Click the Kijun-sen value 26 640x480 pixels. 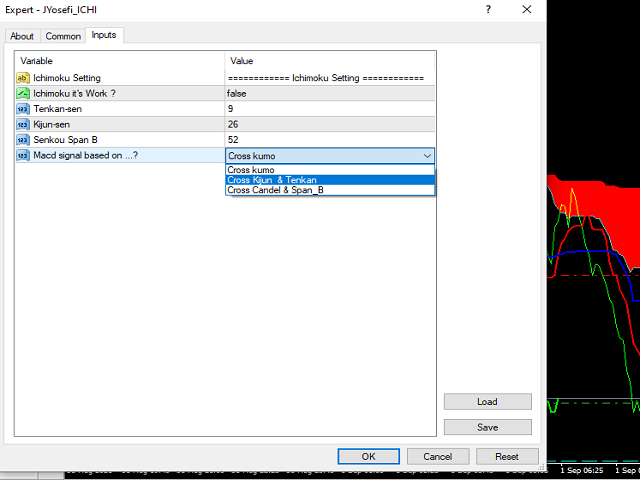[330, 124]
